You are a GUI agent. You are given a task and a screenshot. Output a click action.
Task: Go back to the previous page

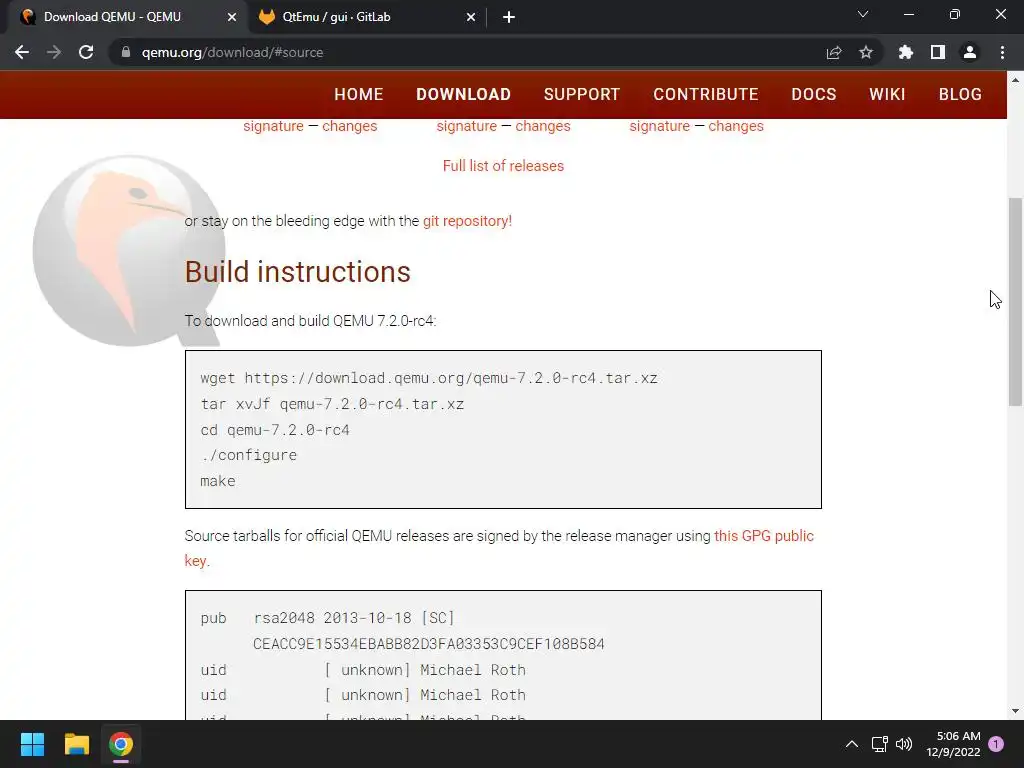pyautogui.click(x=22, y=52)
